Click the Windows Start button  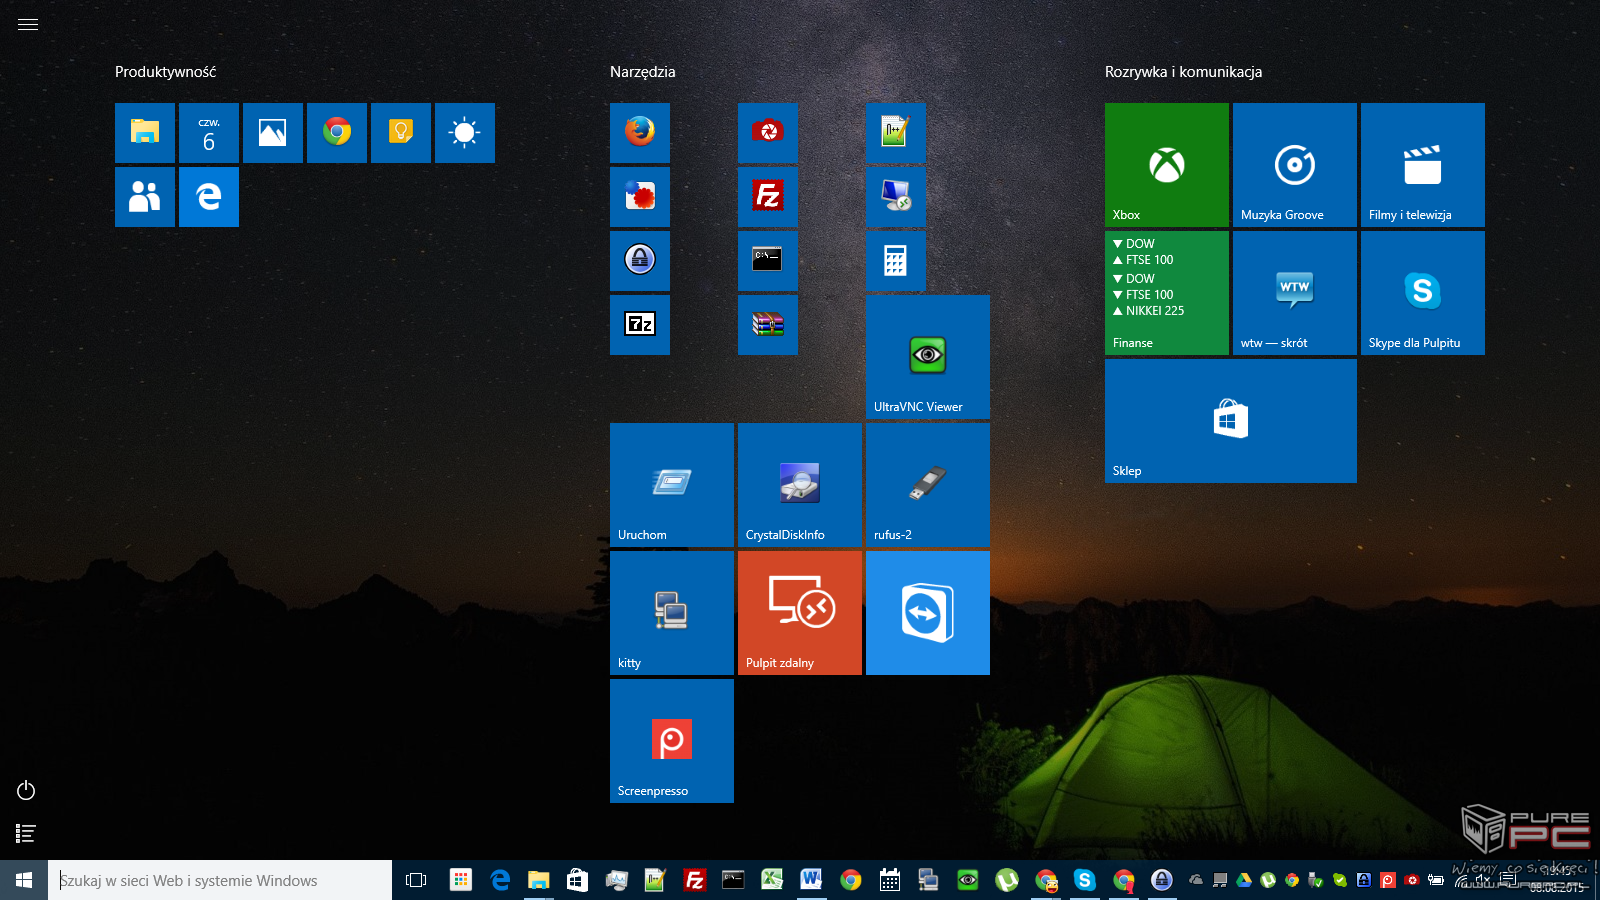pos(24,880)
